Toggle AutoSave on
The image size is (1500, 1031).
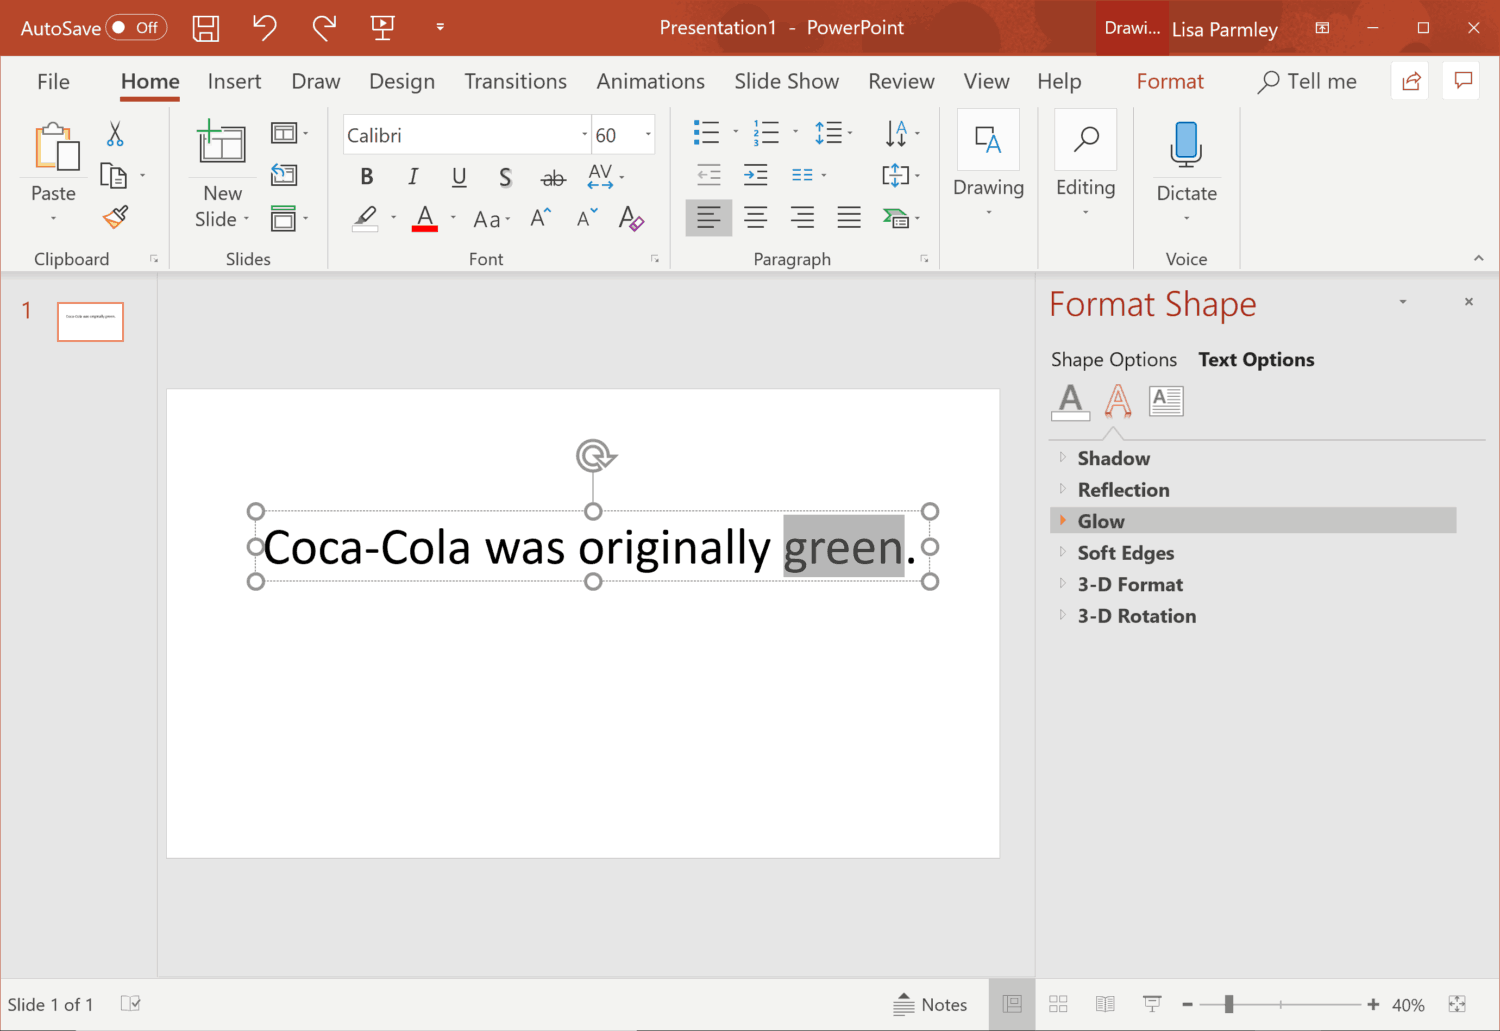pos(136,28)
